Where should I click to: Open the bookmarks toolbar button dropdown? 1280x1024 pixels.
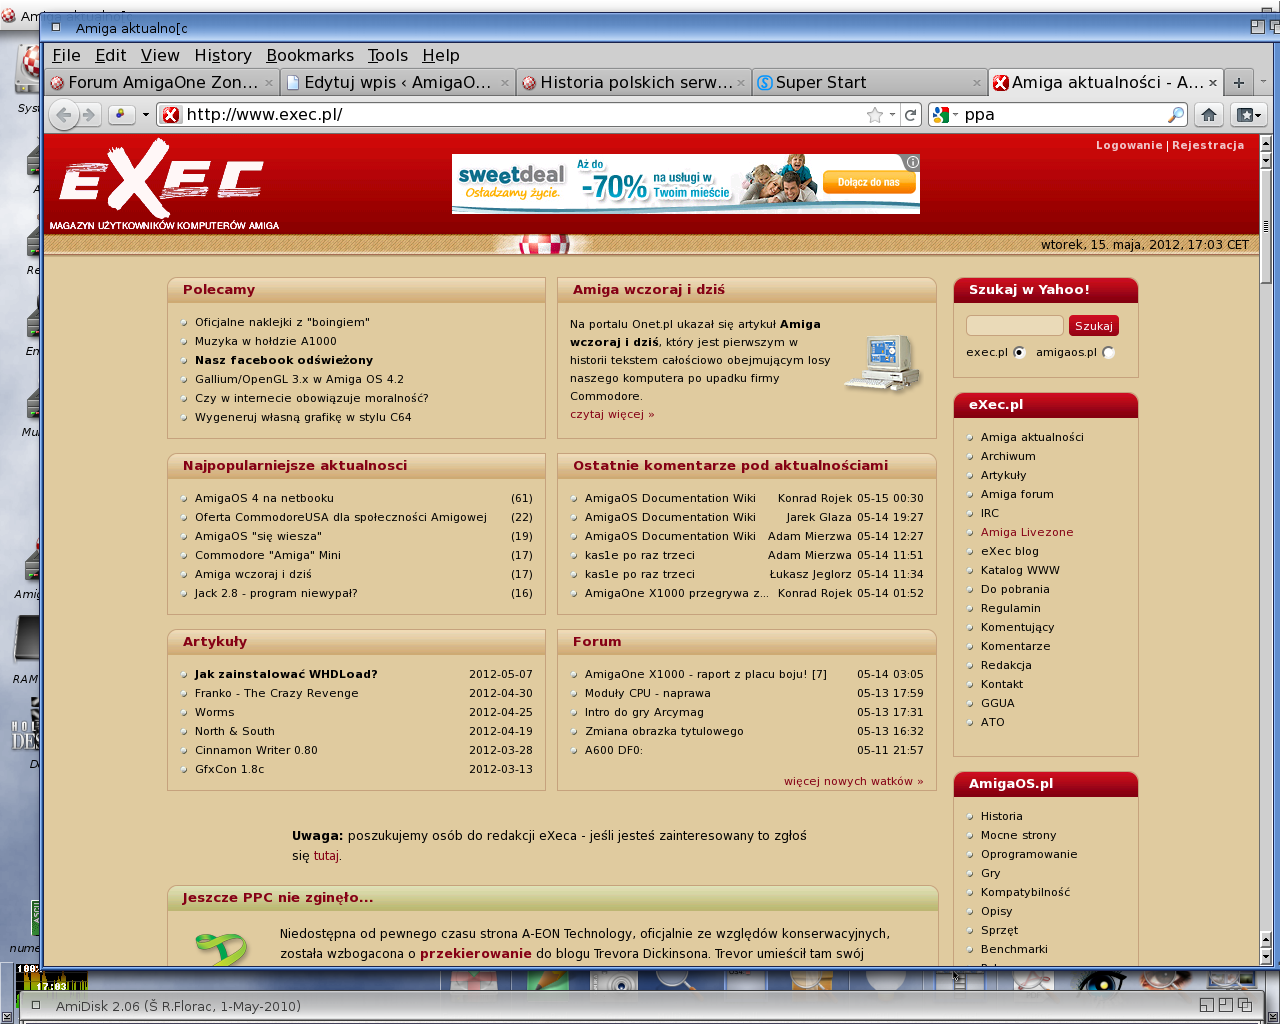pyautogui.click(x=1247, y=115)
